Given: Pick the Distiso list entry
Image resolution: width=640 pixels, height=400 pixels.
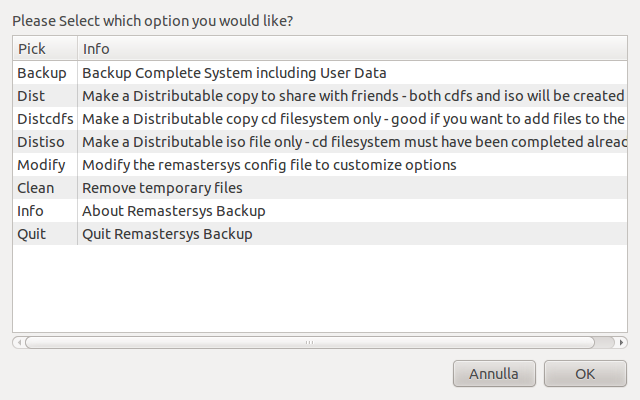Looking at the screenshot, I should (x=40, y=142).
